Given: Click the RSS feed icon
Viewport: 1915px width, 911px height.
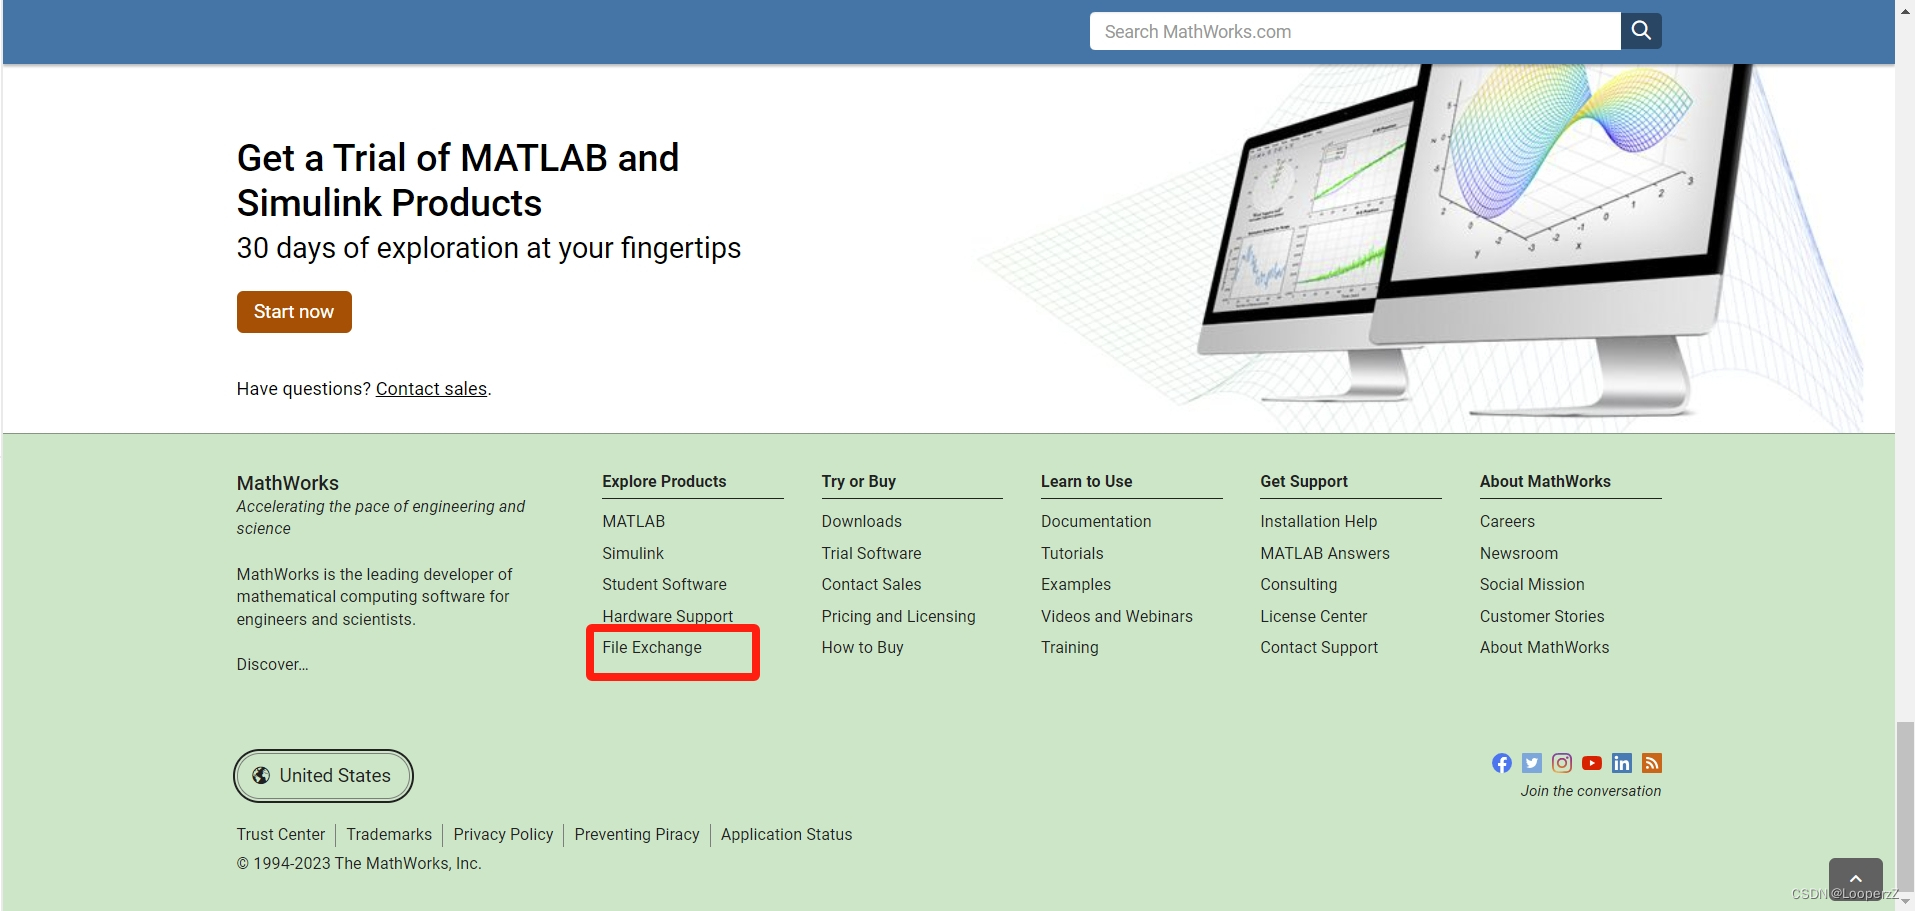Looking at the screenshot, I should tap(1651, 762).
